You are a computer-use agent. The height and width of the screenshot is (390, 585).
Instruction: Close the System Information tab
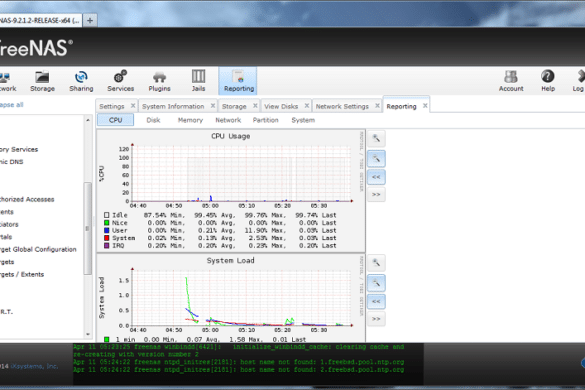tap(213, 106)
